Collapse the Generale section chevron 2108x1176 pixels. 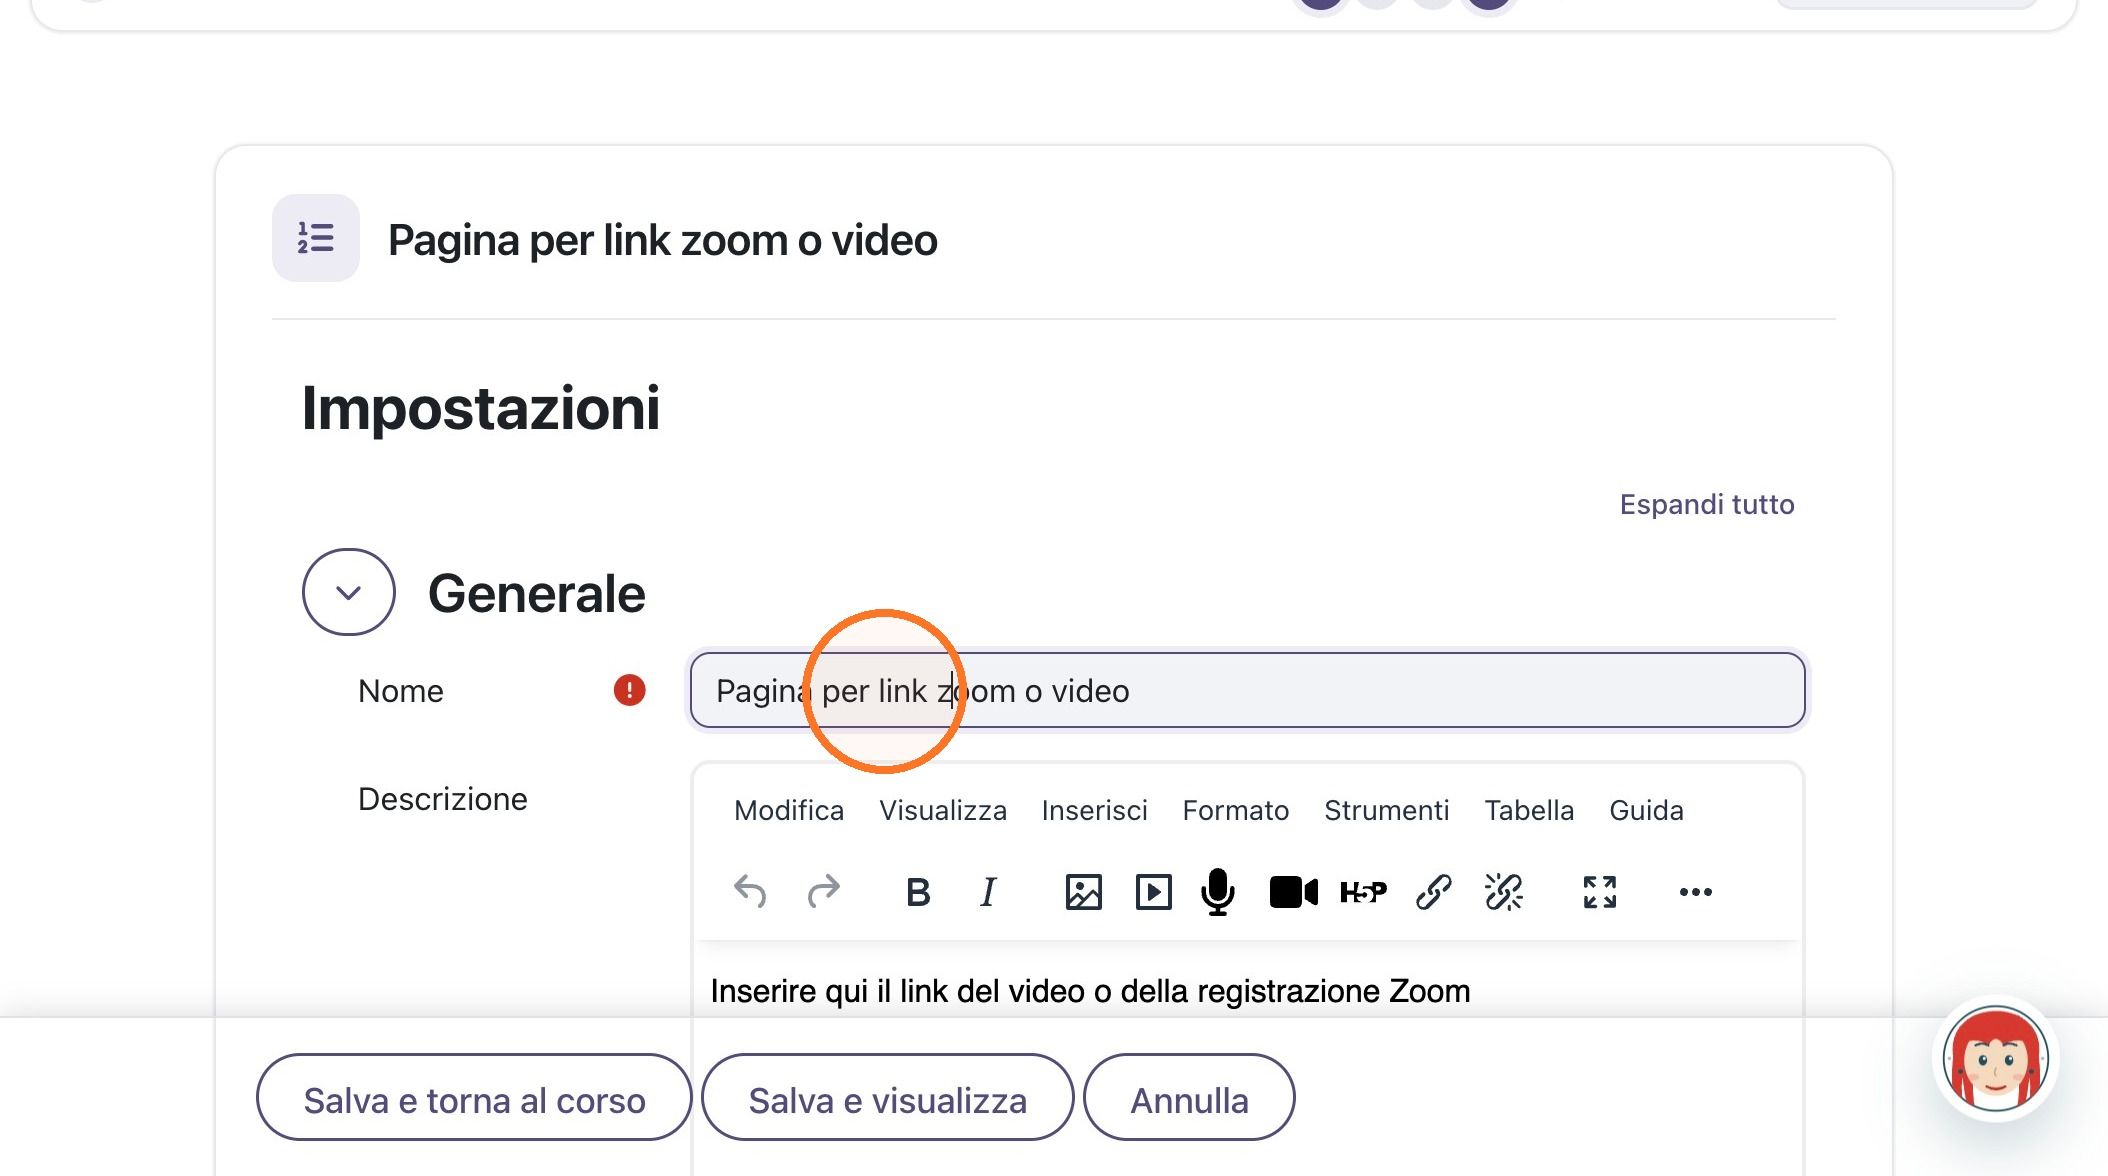(x=349, y=592)
